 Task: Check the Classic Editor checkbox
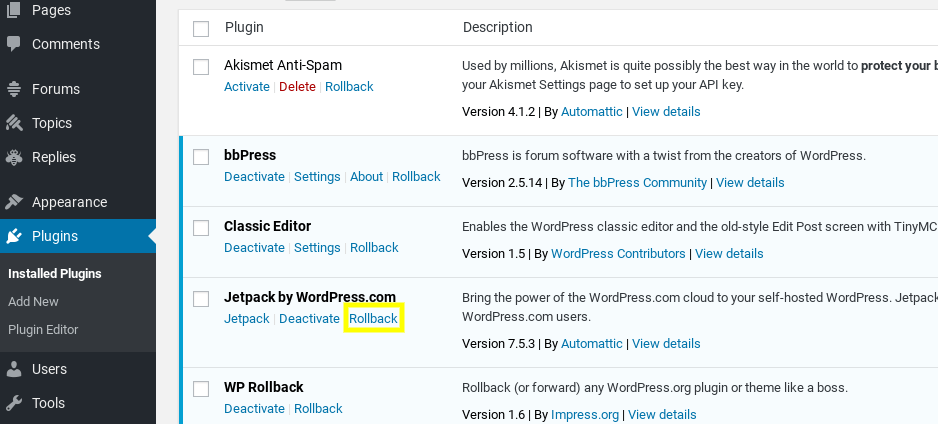click(201, 228)
